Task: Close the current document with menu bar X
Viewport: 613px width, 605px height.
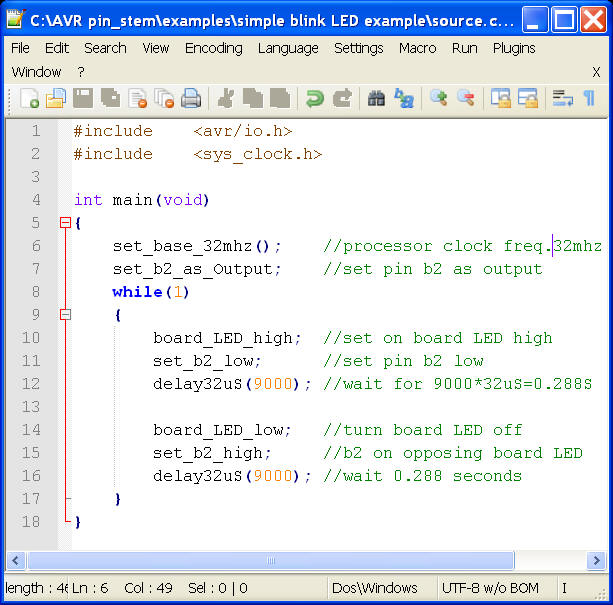Action: click(x=596, y=72)
